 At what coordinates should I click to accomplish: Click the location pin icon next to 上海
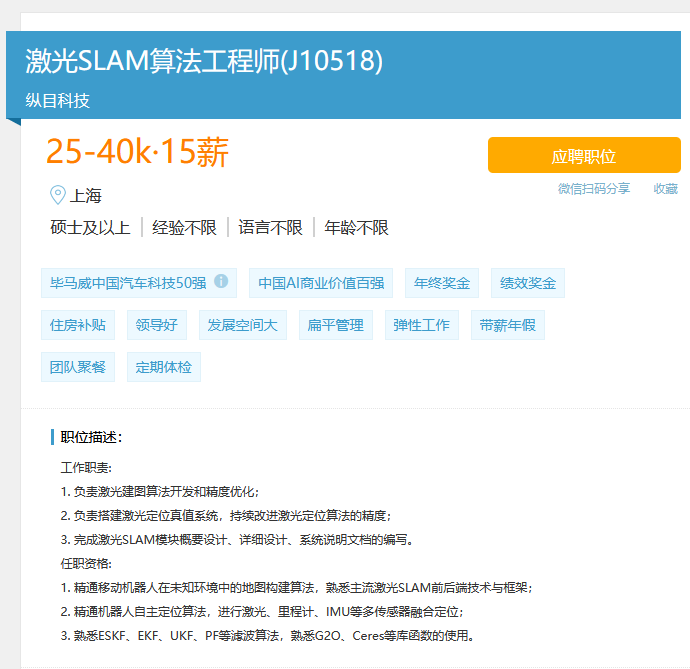point(58,195)
